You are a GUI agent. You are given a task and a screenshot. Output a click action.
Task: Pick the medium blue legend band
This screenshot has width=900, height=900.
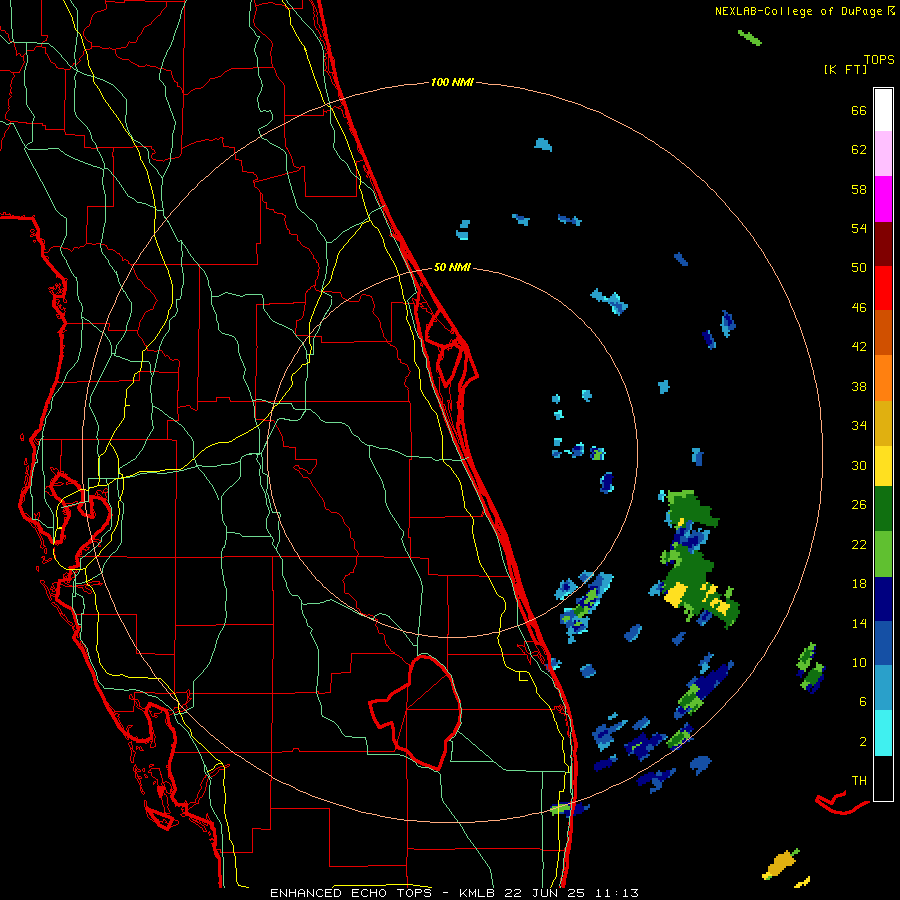pyautogui.click(x=883, y=643)
